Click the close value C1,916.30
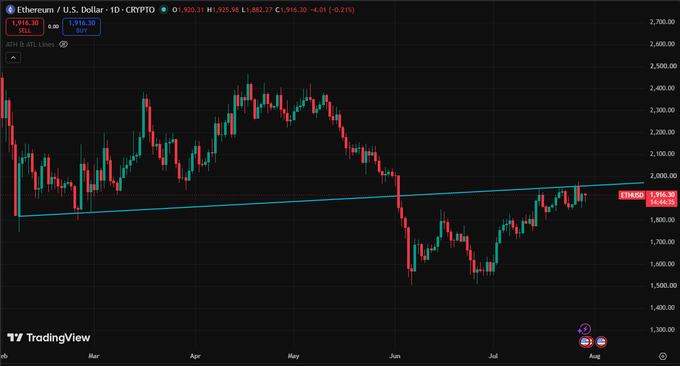The height and width of the screenshot is (366, 680). (292, 10)
